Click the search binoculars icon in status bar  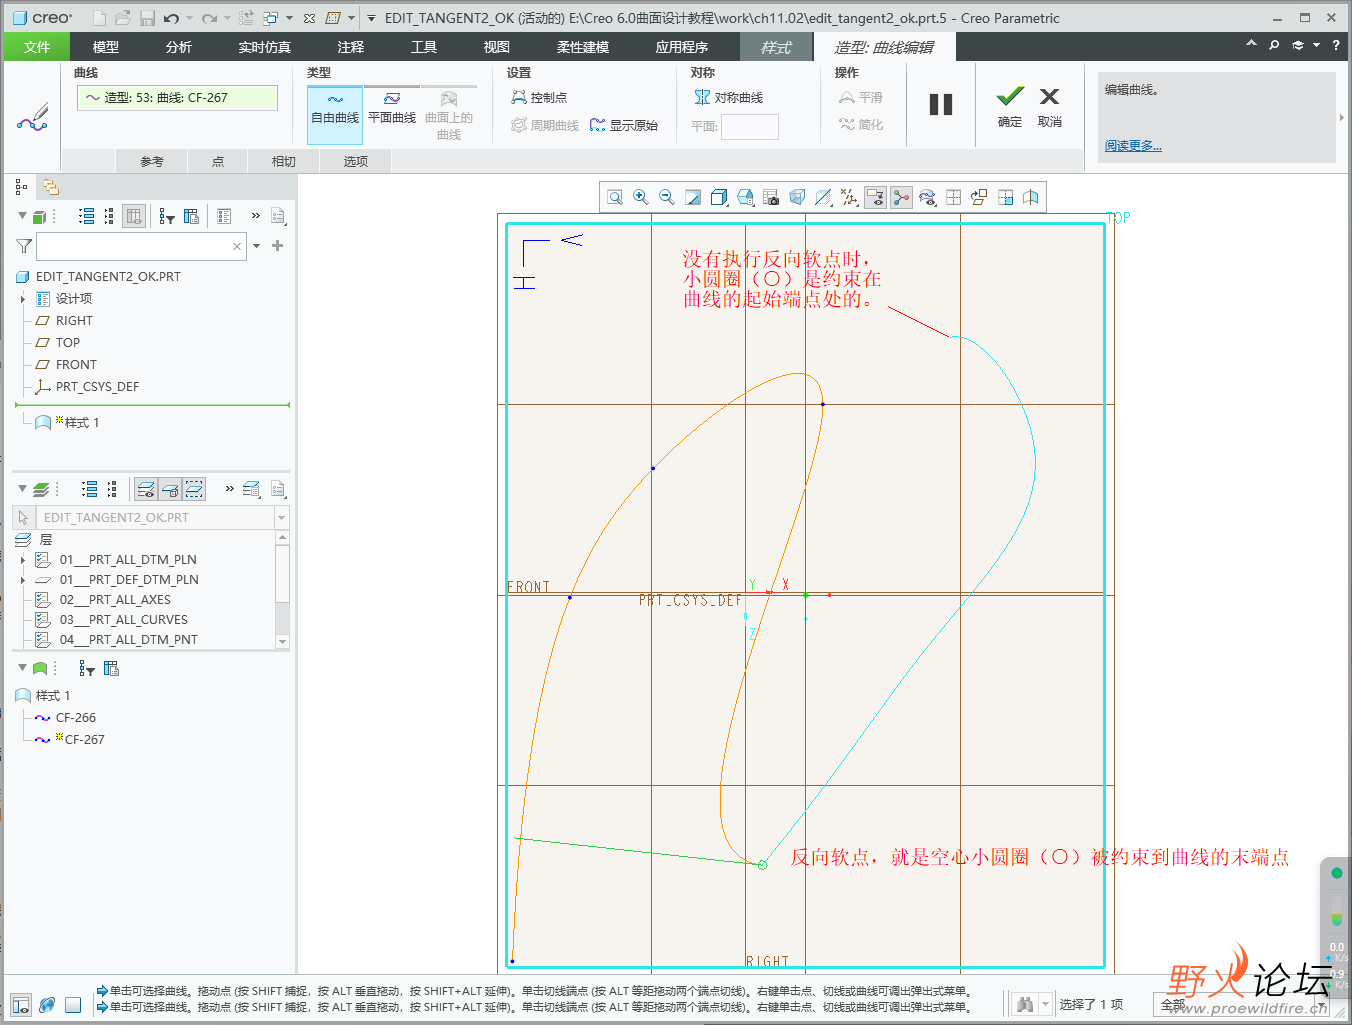(1025, 1004)
